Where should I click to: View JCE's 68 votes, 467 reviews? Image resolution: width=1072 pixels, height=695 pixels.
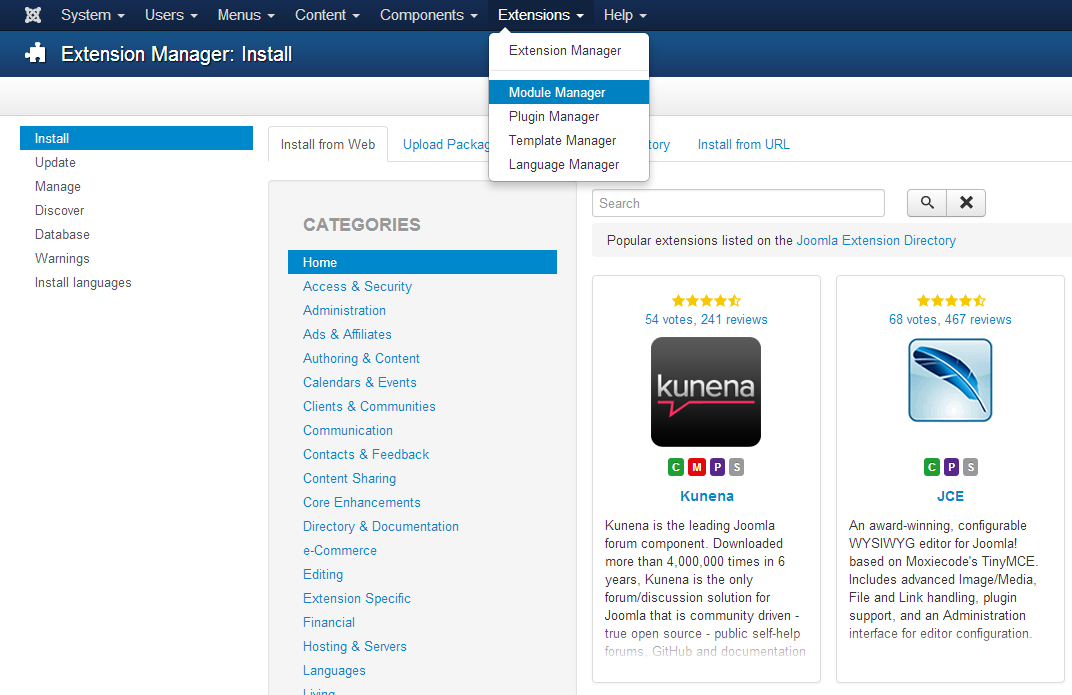pos(950,319)
